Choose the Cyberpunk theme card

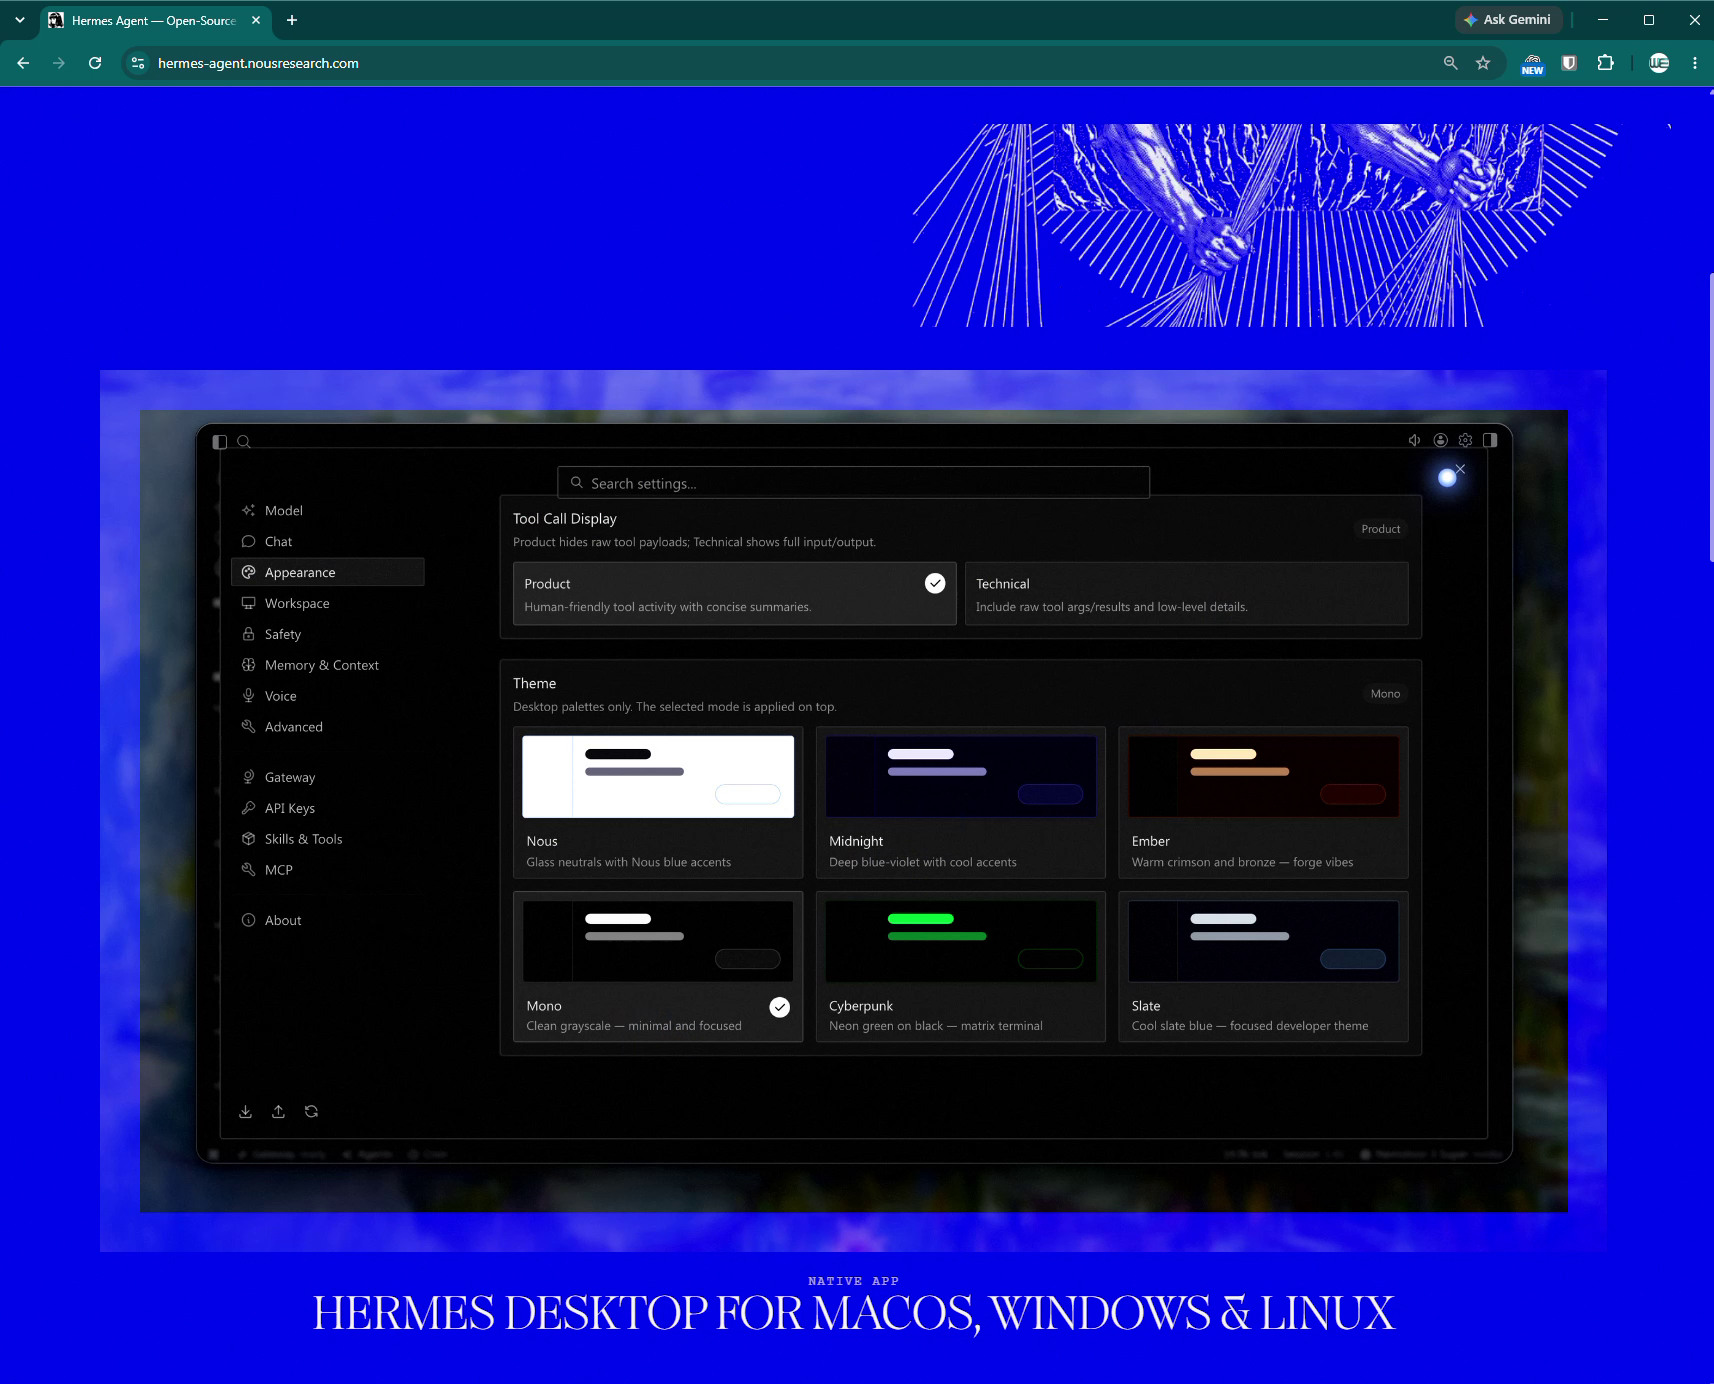pos(961,967)
